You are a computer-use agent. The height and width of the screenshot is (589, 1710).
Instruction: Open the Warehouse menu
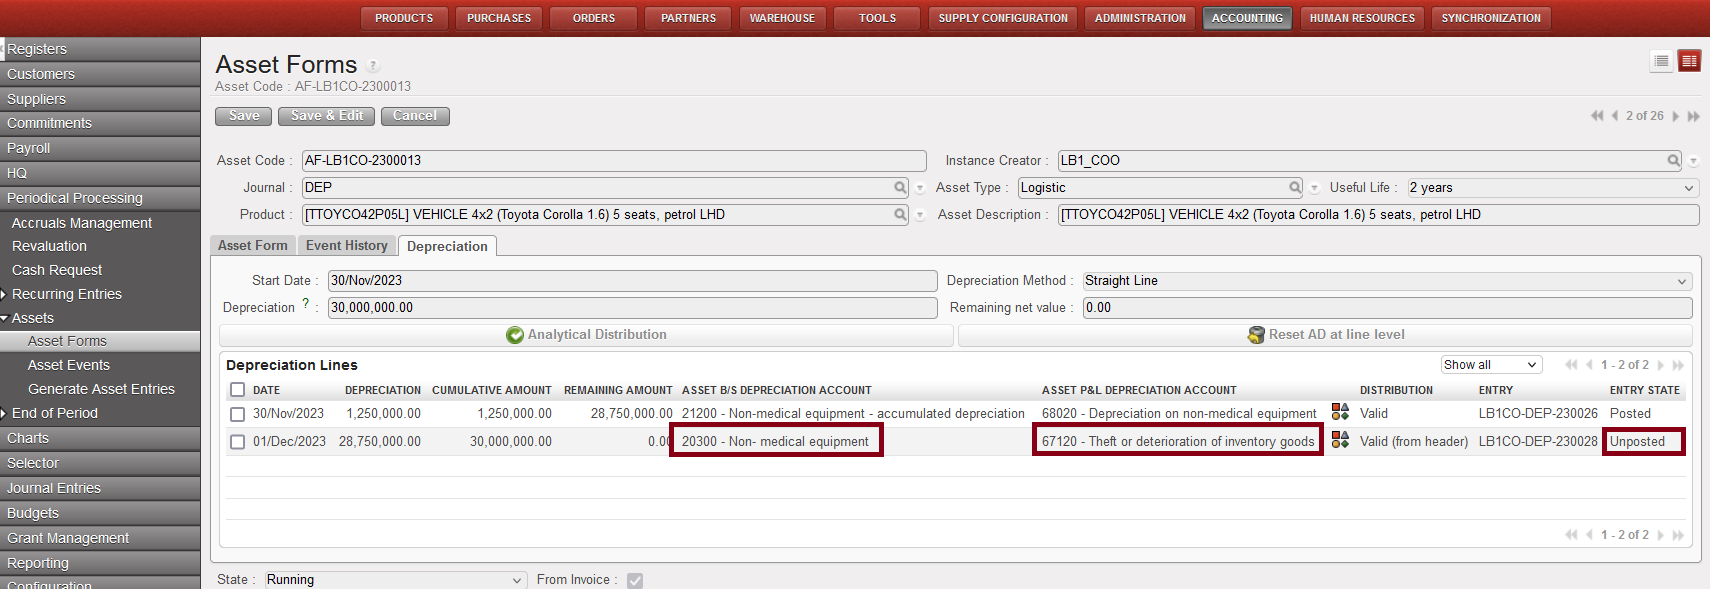782,18
